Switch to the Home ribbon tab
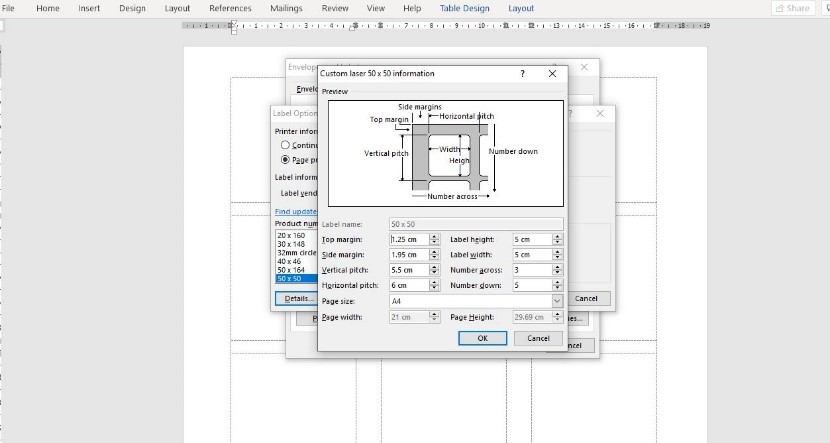 tap(48, 8)
